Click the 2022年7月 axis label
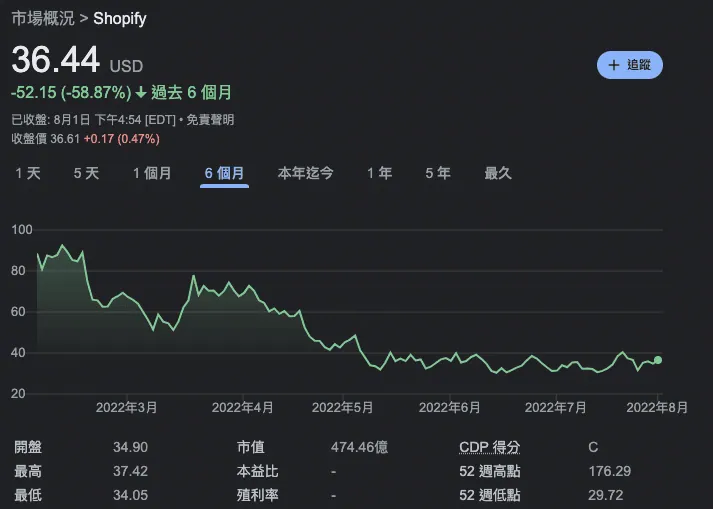The image size is (713, 509). 556,407
